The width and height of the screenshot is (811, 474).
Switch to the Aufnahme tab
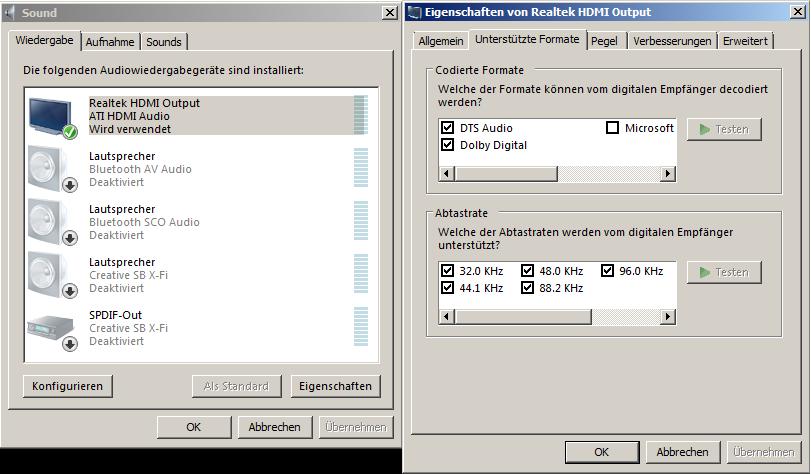110,42
